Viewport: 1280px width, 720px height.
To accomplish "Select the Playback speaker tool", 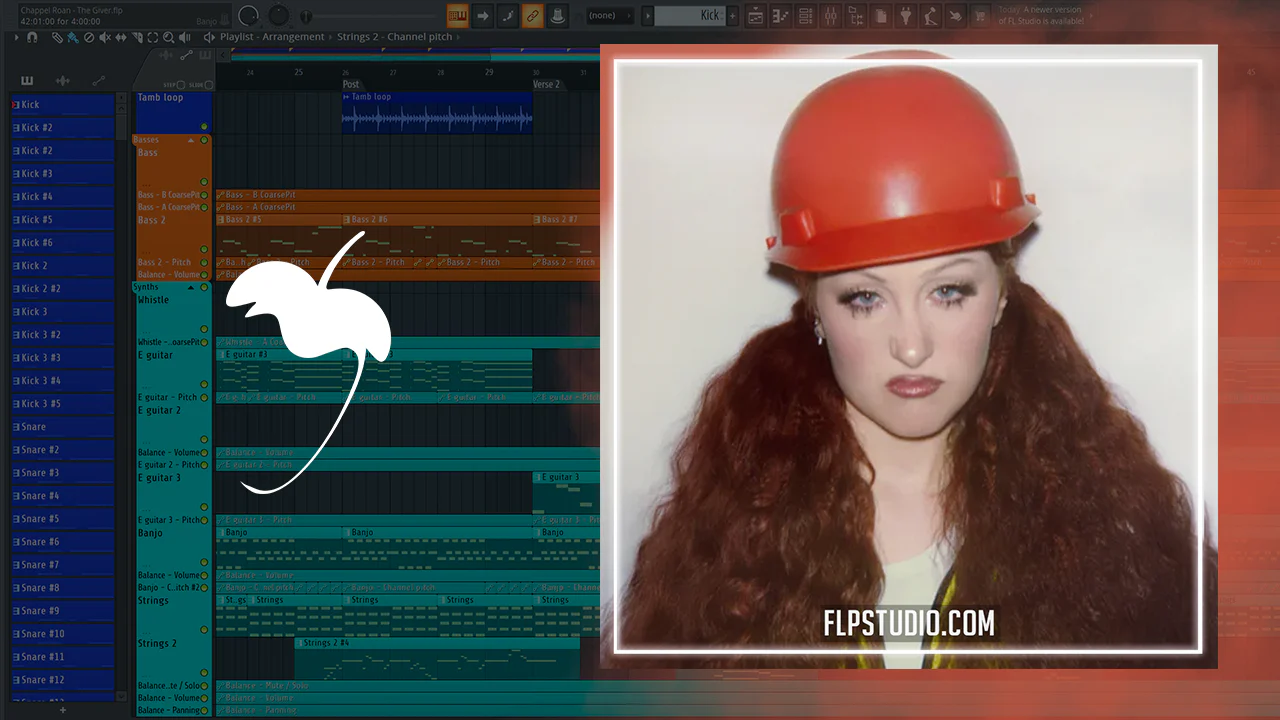I will (185, 37).
